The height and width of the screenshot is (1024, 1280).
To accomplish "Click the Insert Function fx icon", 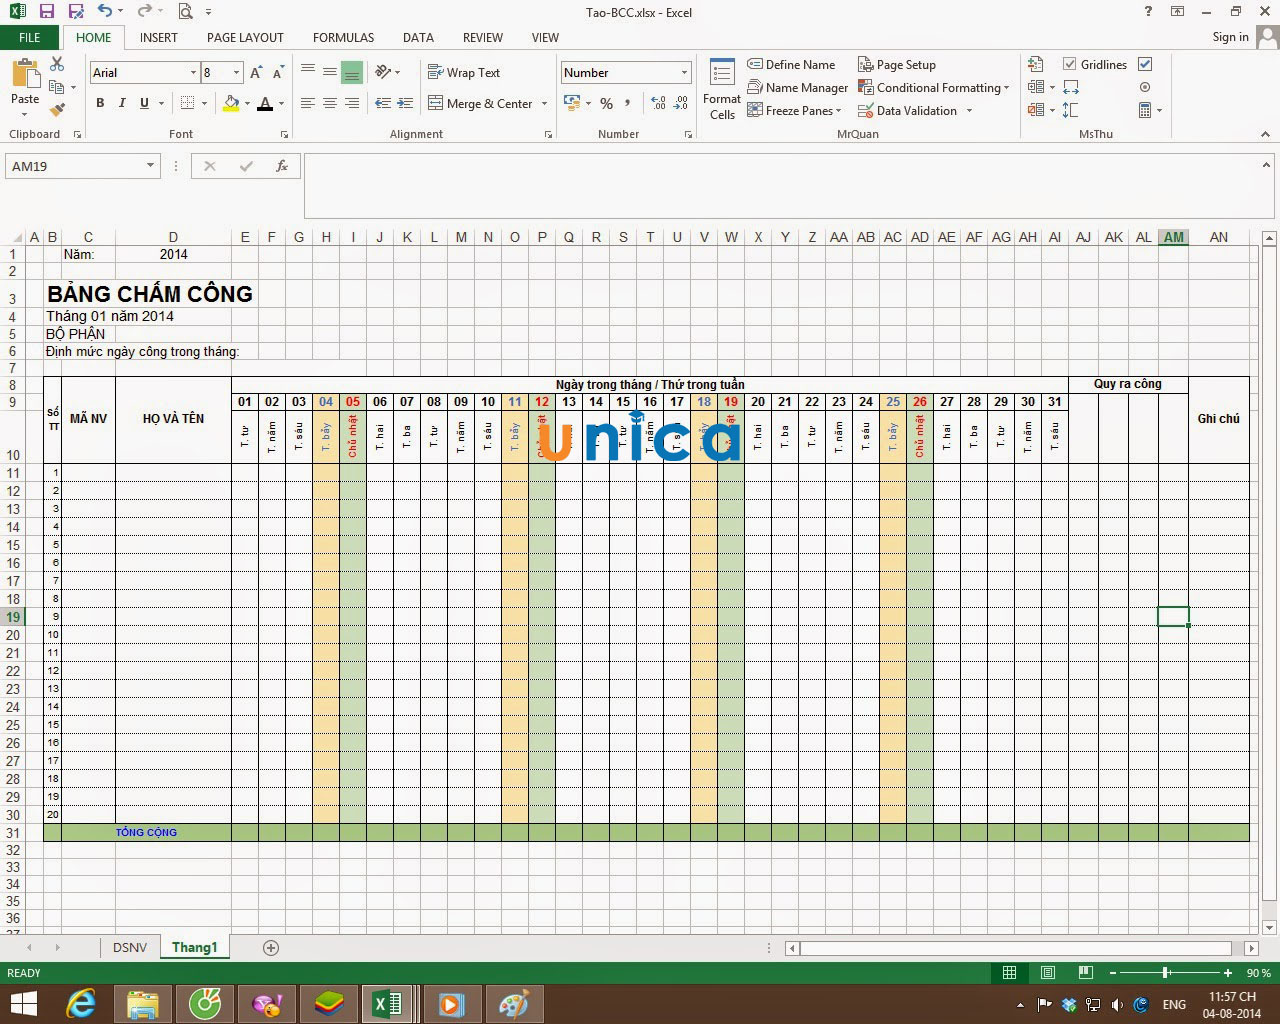I will click(282, 166).
